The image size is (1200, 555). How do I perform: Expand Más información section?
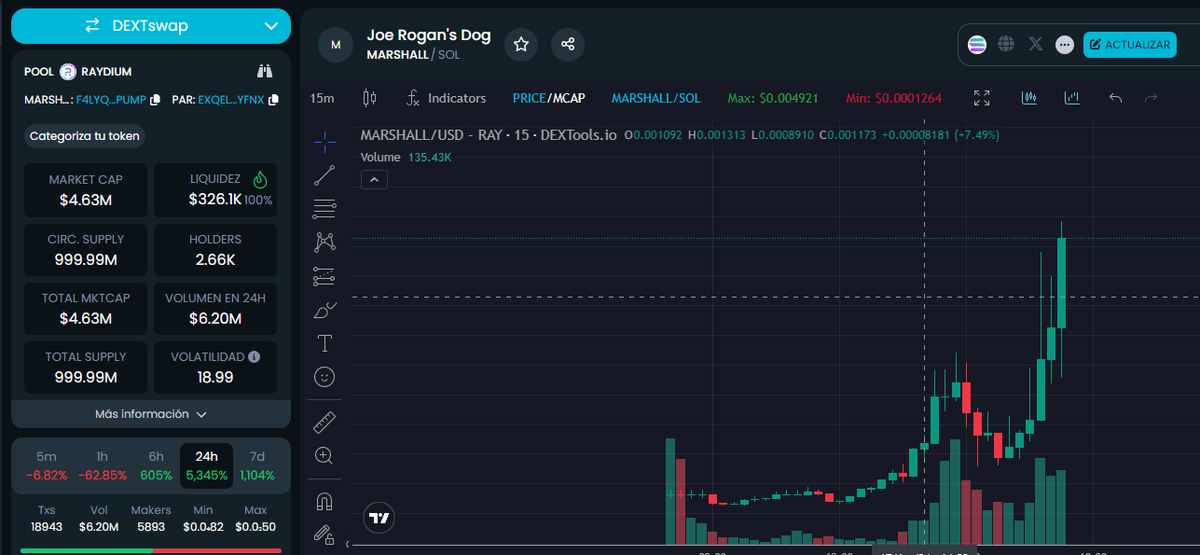click(151, 414)
